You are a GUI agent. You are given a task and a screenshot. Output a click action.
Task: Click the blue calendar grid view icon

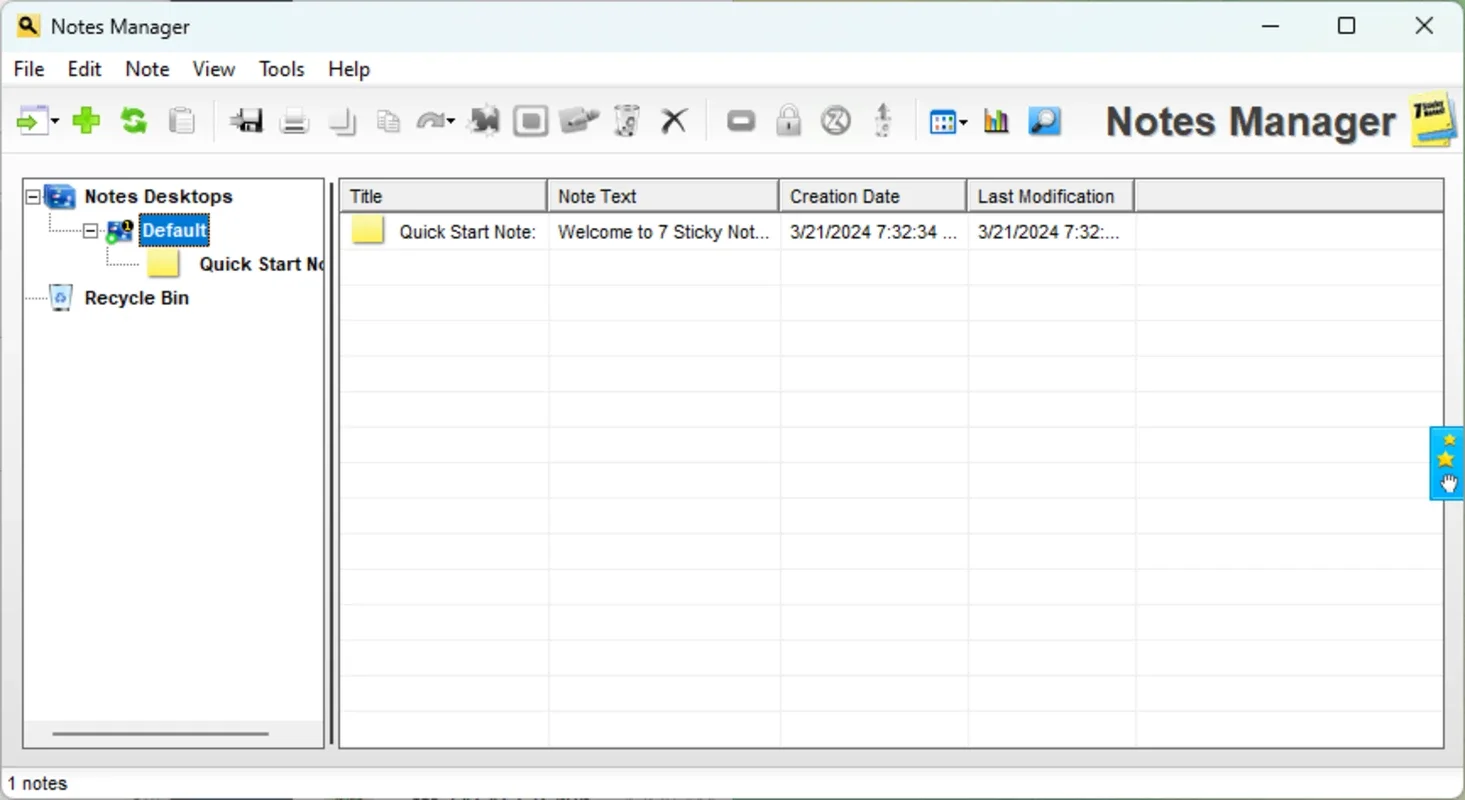(942, 122)
